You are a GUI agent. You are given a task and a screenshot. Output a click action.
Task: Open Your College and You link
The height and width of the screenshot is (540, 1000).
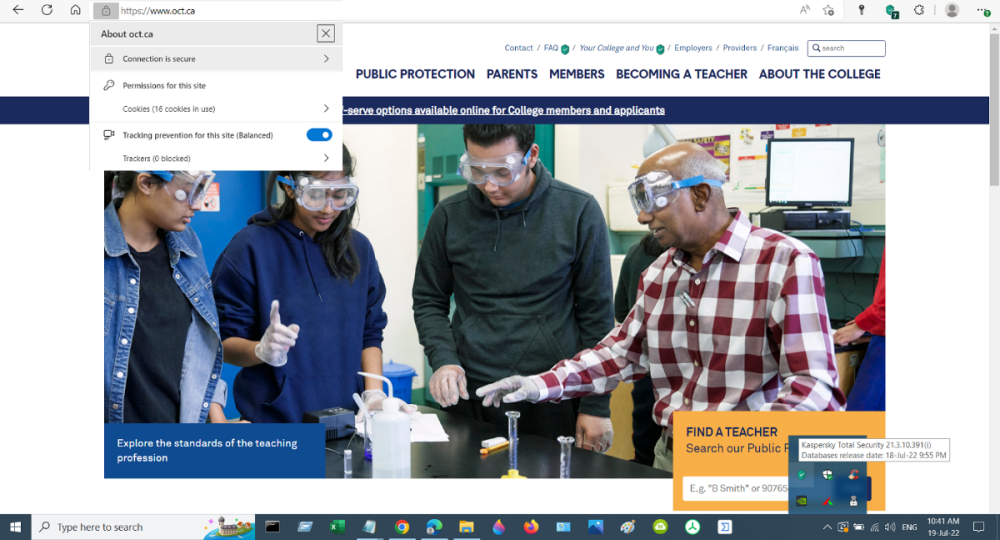point(616,48)
